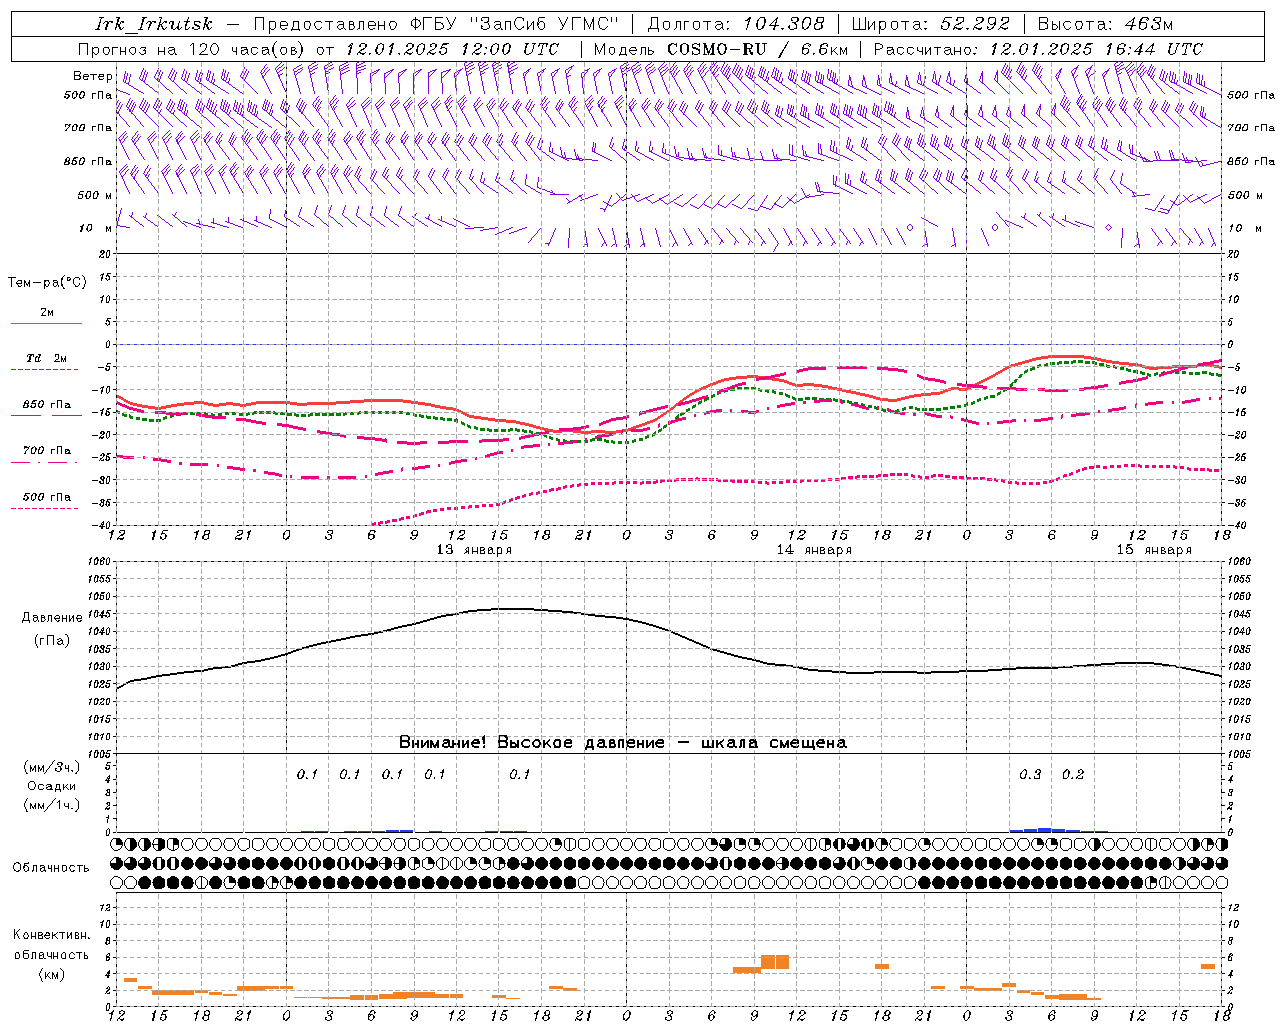Click the Конвективн. облачность panel label
The height and width of the screenshot is (1024, 1280).
pyautogui.click(x=51, y=945)
